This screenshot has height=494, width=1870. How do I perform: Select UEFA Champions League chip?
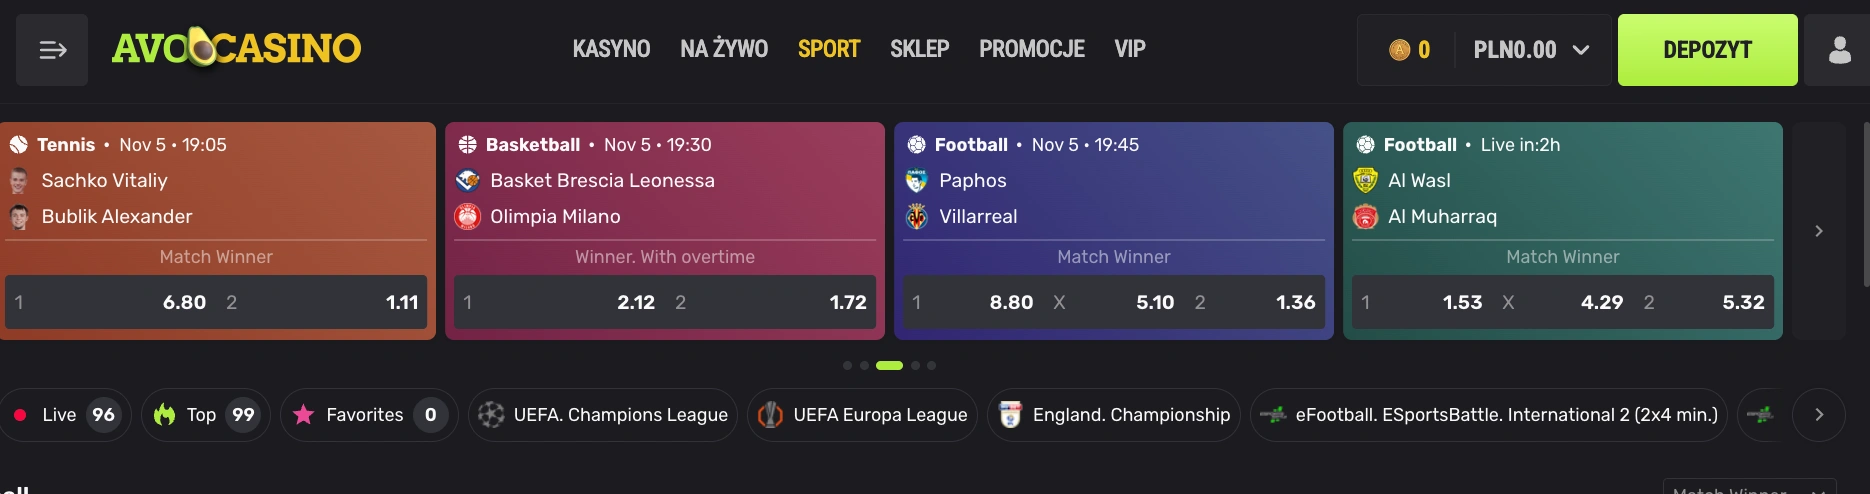(603, 415)
